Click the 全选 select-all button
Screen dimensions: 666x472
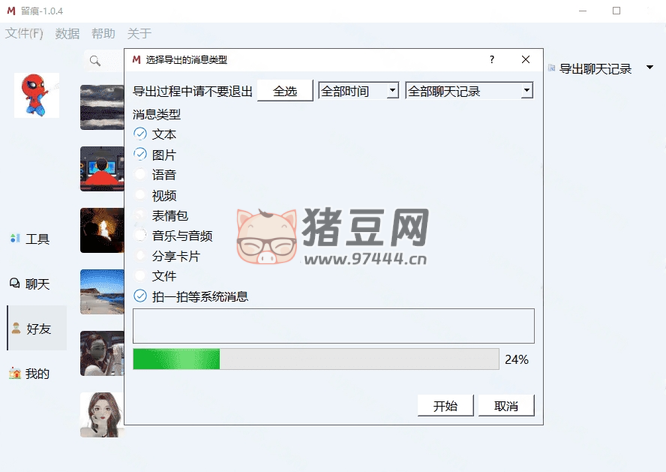285,90
